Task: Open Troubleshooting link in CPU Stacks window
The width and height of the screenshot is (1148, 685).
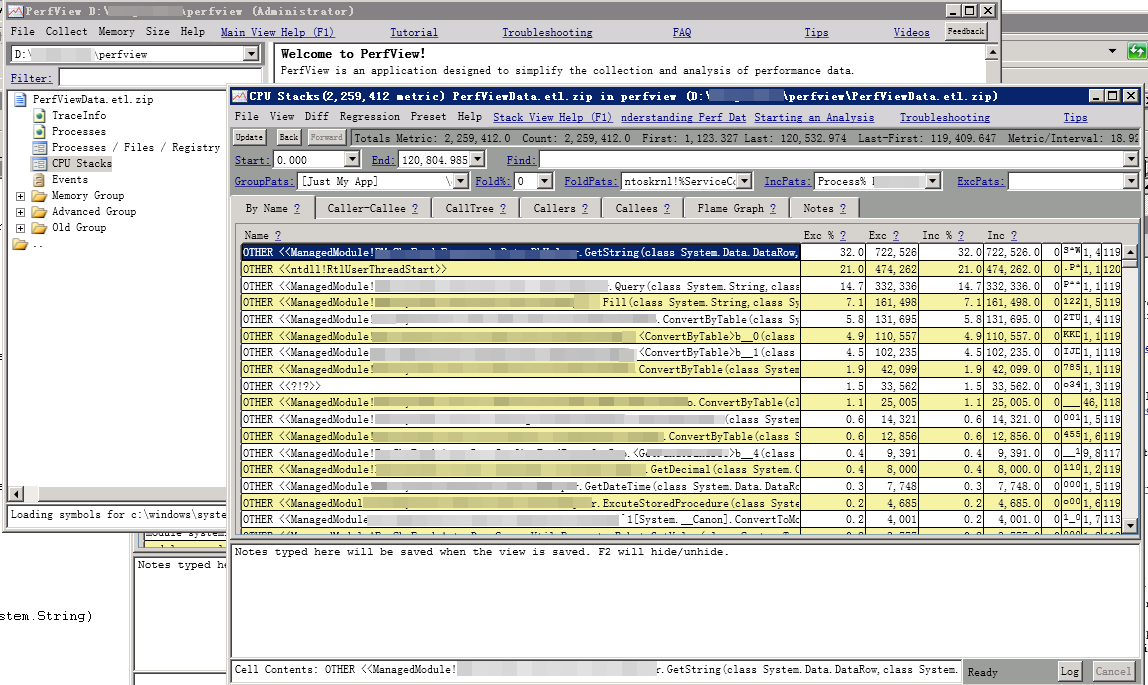Action: pos(944,117)
